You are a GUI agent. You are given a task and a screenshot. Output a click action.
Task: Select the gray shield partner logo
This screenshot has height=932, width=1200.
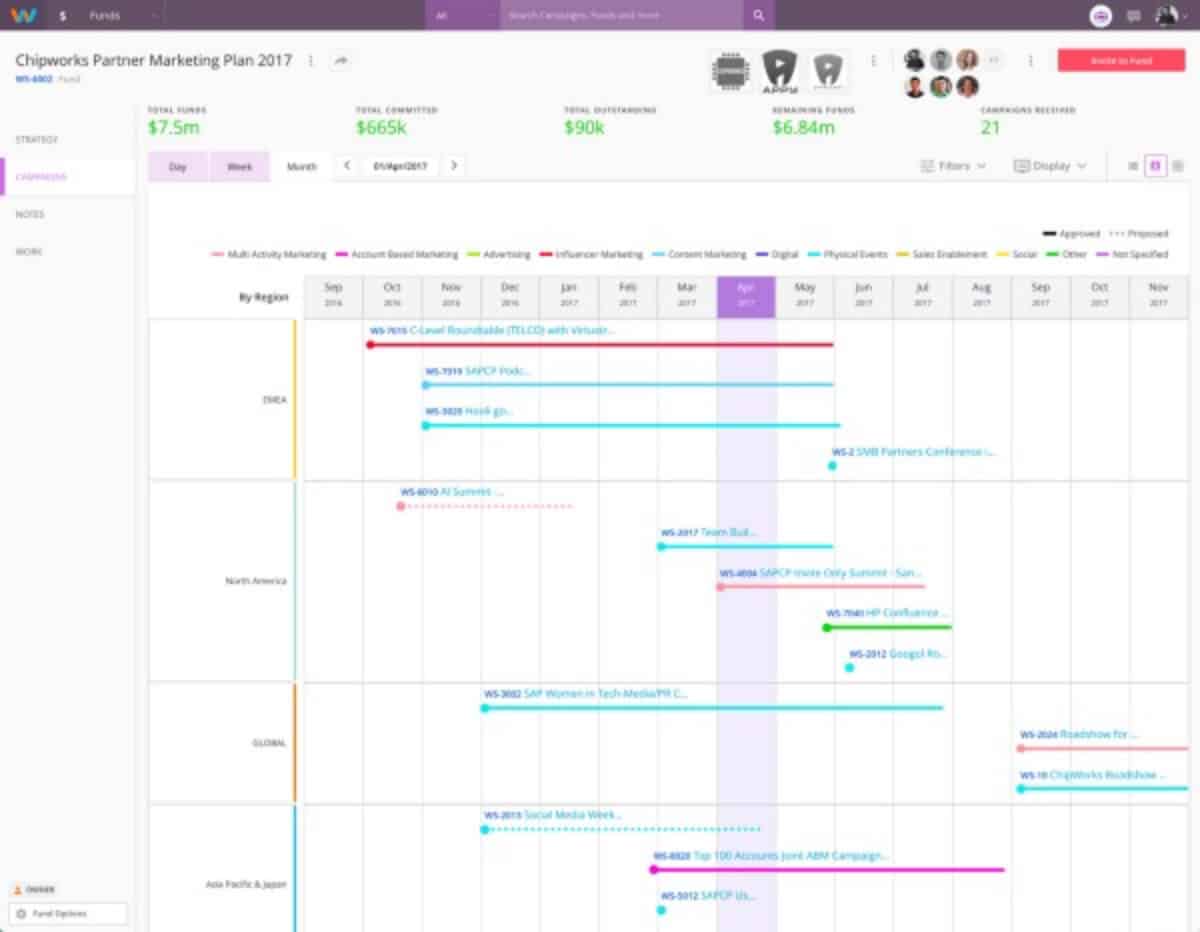point(828,71)
